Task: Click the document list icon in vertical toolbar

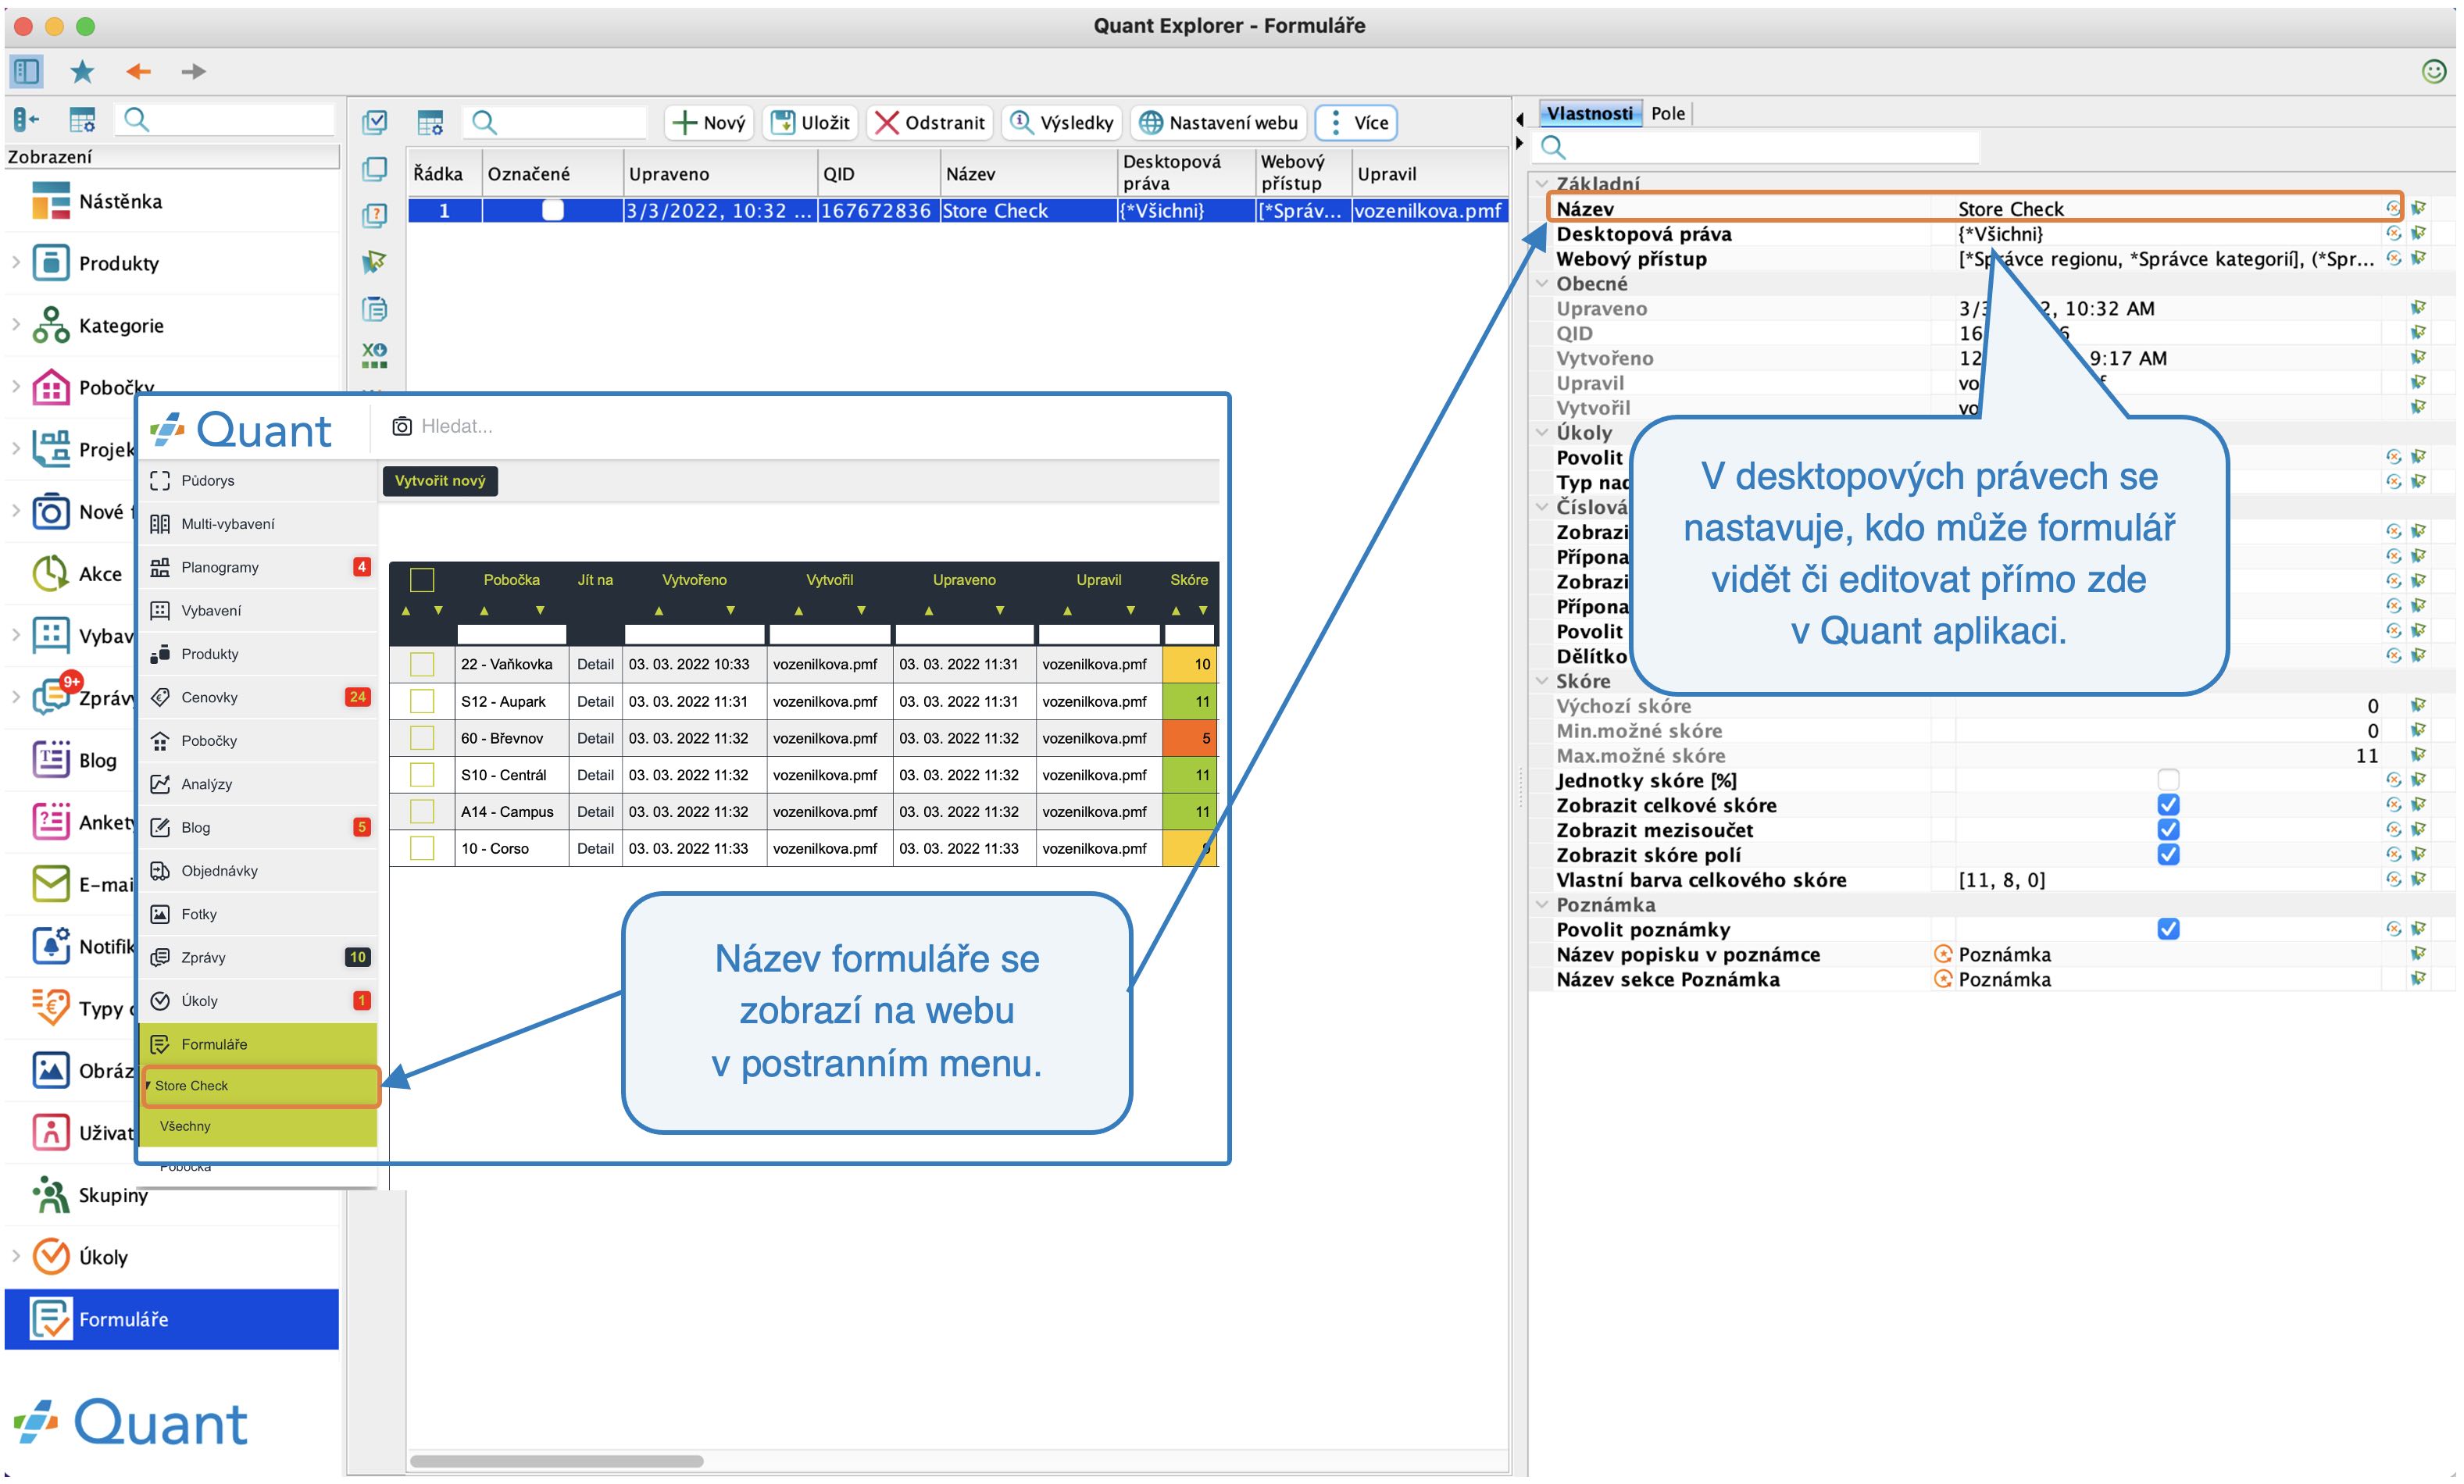Action: pos(375,309)
